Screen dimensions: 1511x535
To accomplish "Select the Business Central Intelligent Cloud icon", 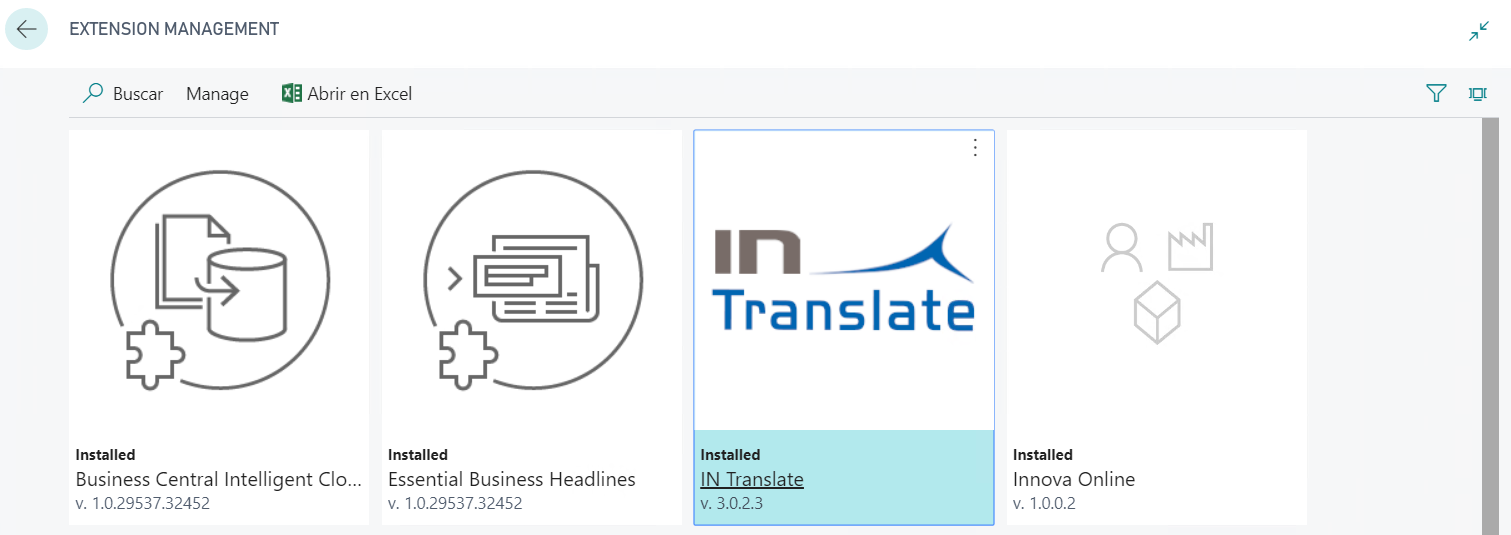I will [219, 279].
